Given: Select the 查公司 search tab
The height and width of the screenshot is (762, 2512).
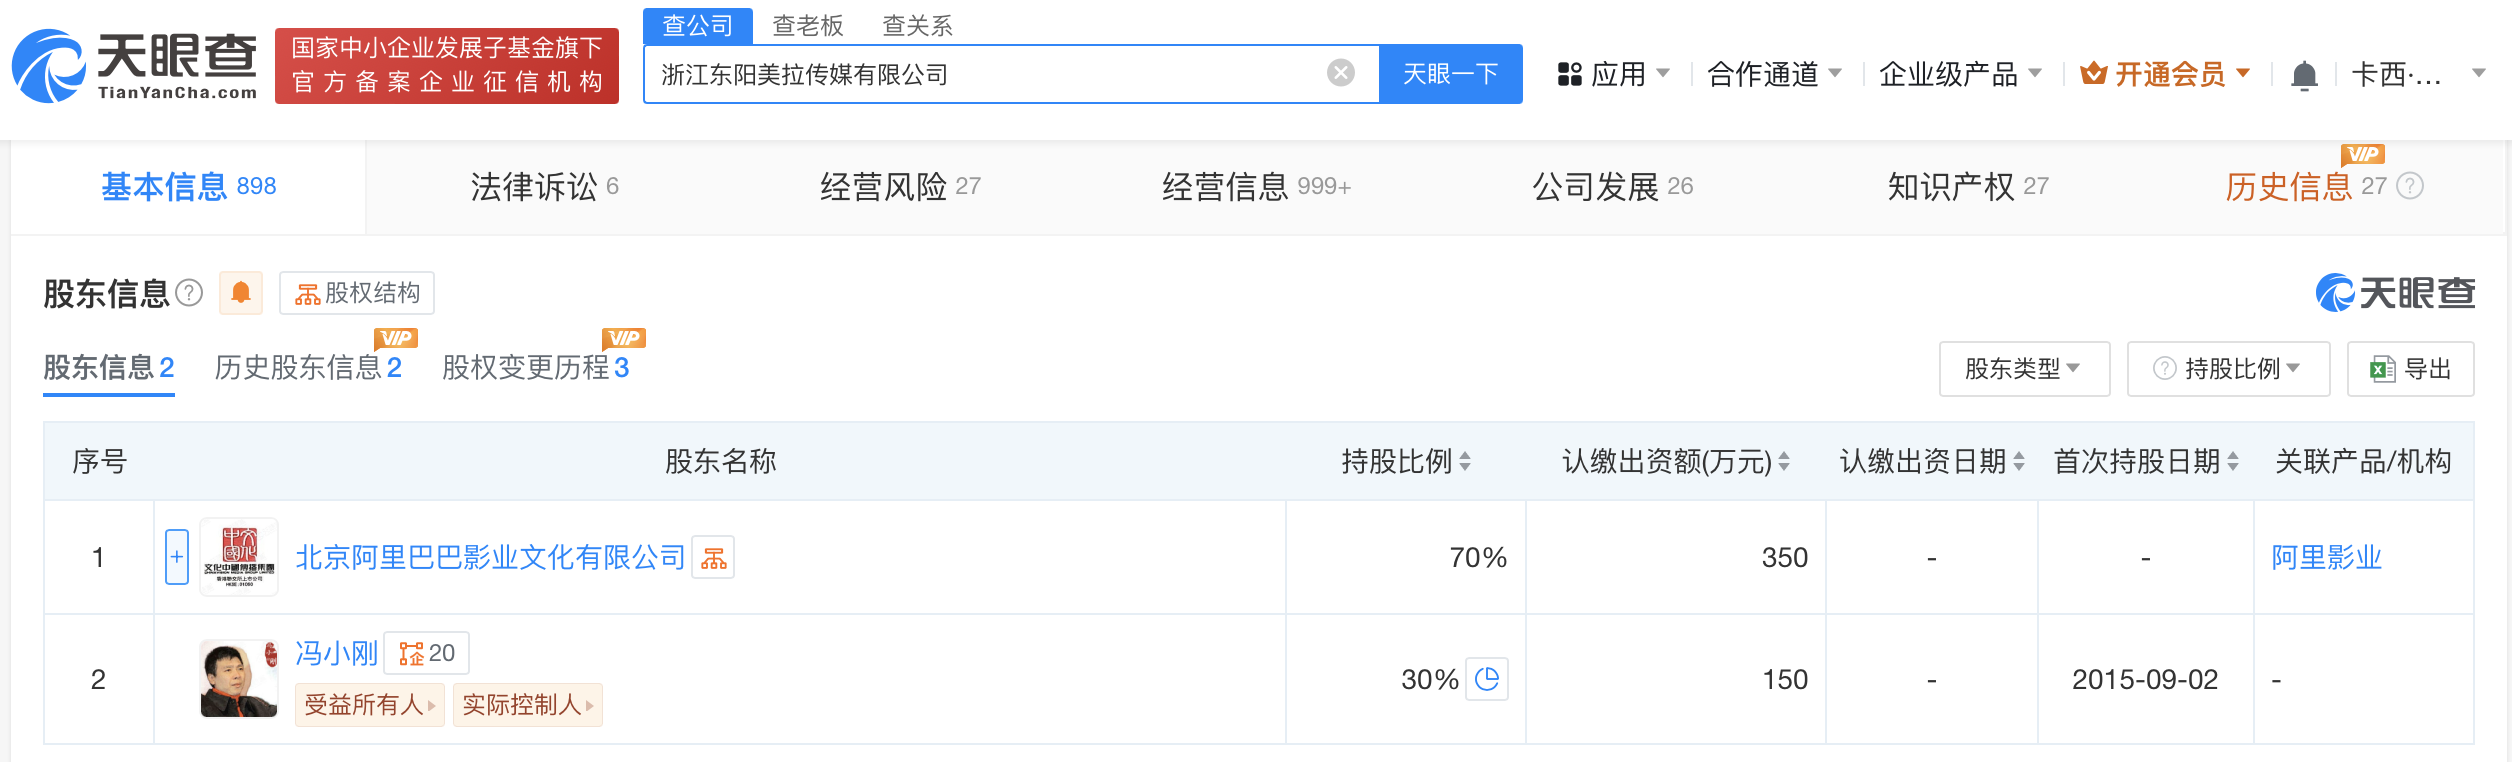Looking at the screenshot, I should 697,26.
